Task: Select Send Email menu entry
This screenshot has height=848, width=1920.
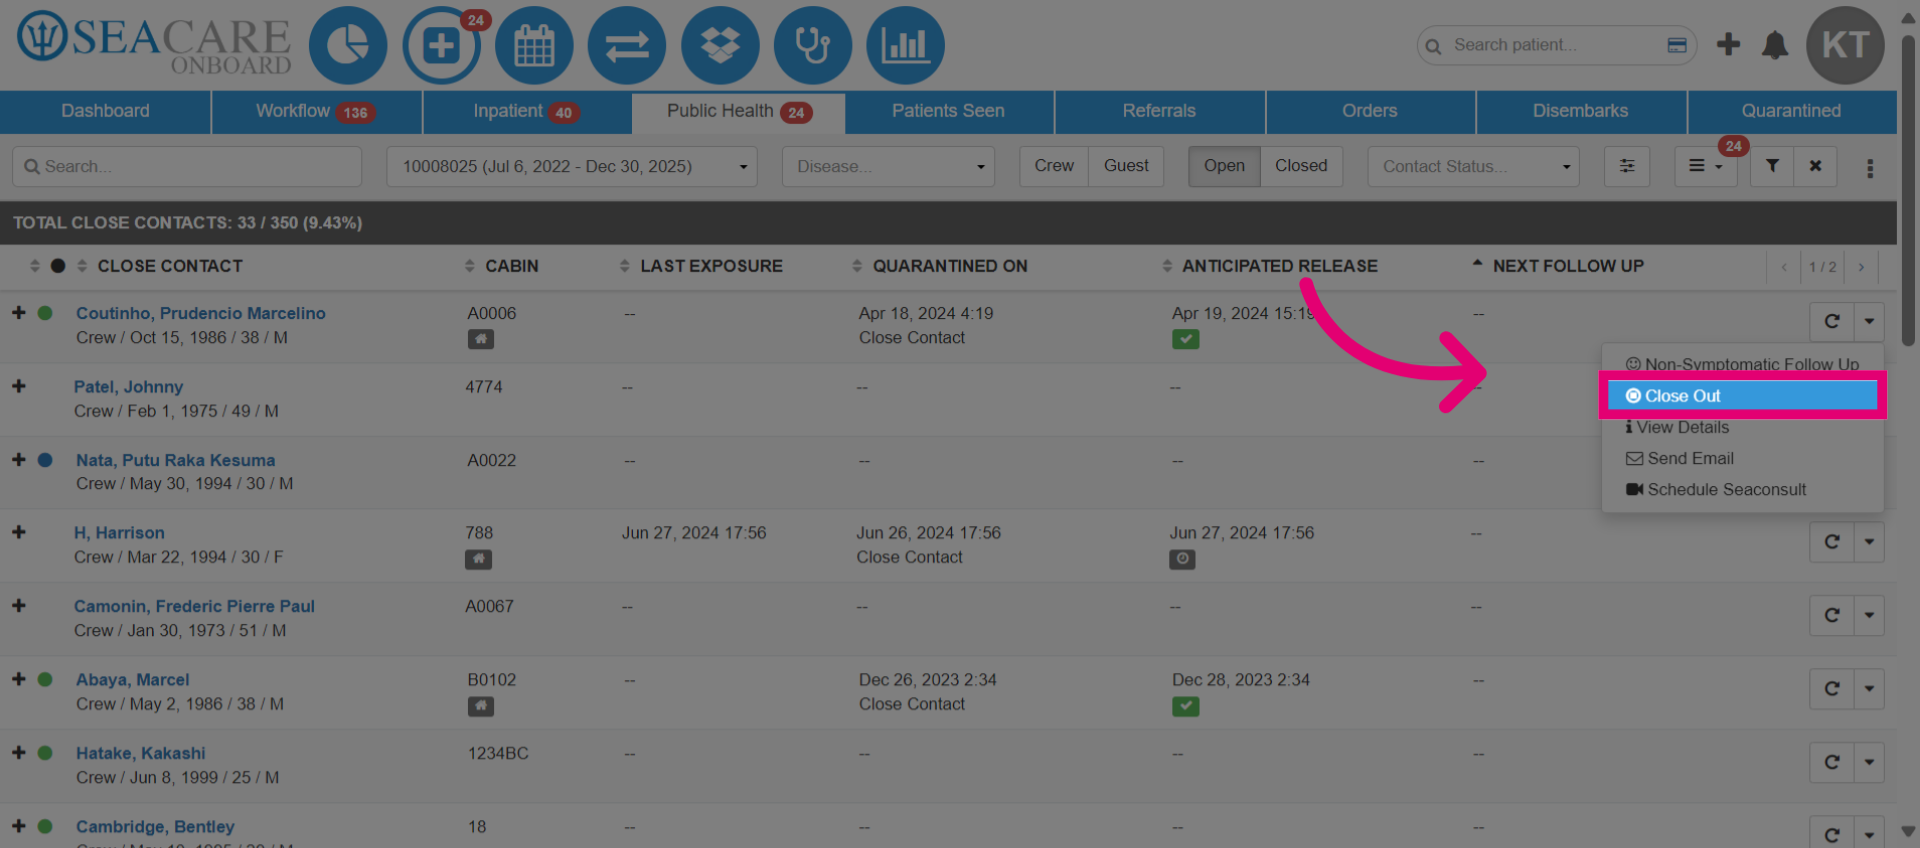Action: pos(1743,458)
